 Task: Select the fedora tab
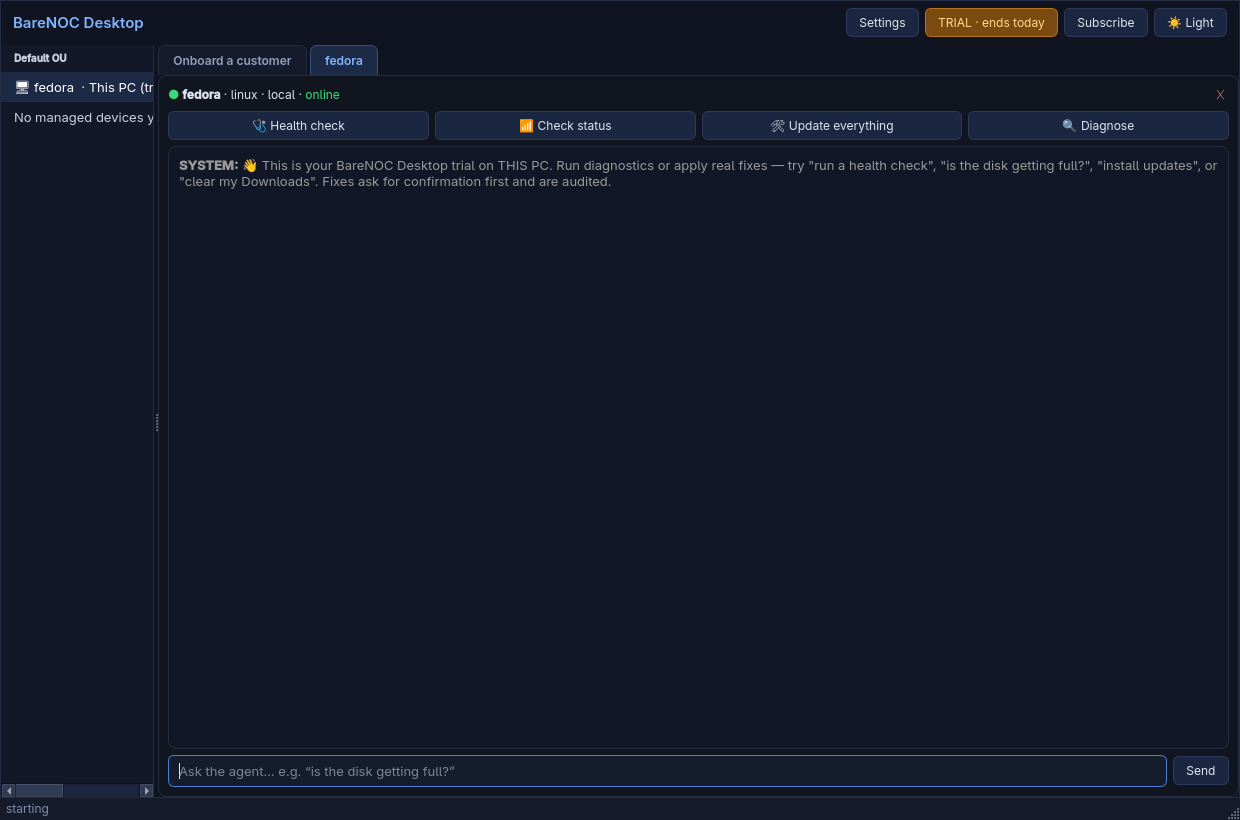[x=344, y=60]
